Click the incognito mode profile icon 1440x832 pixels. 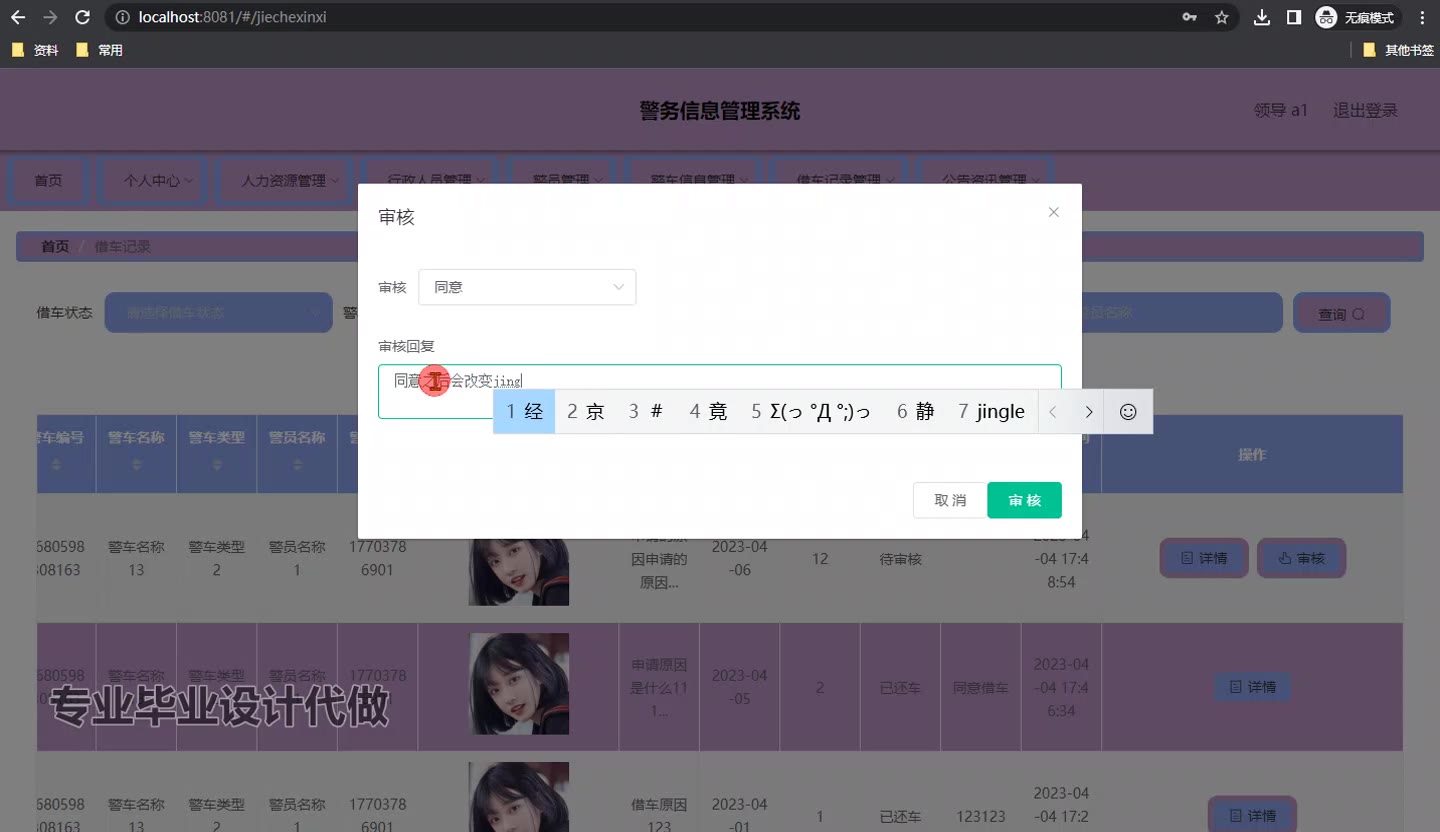tap(1356, 17)
